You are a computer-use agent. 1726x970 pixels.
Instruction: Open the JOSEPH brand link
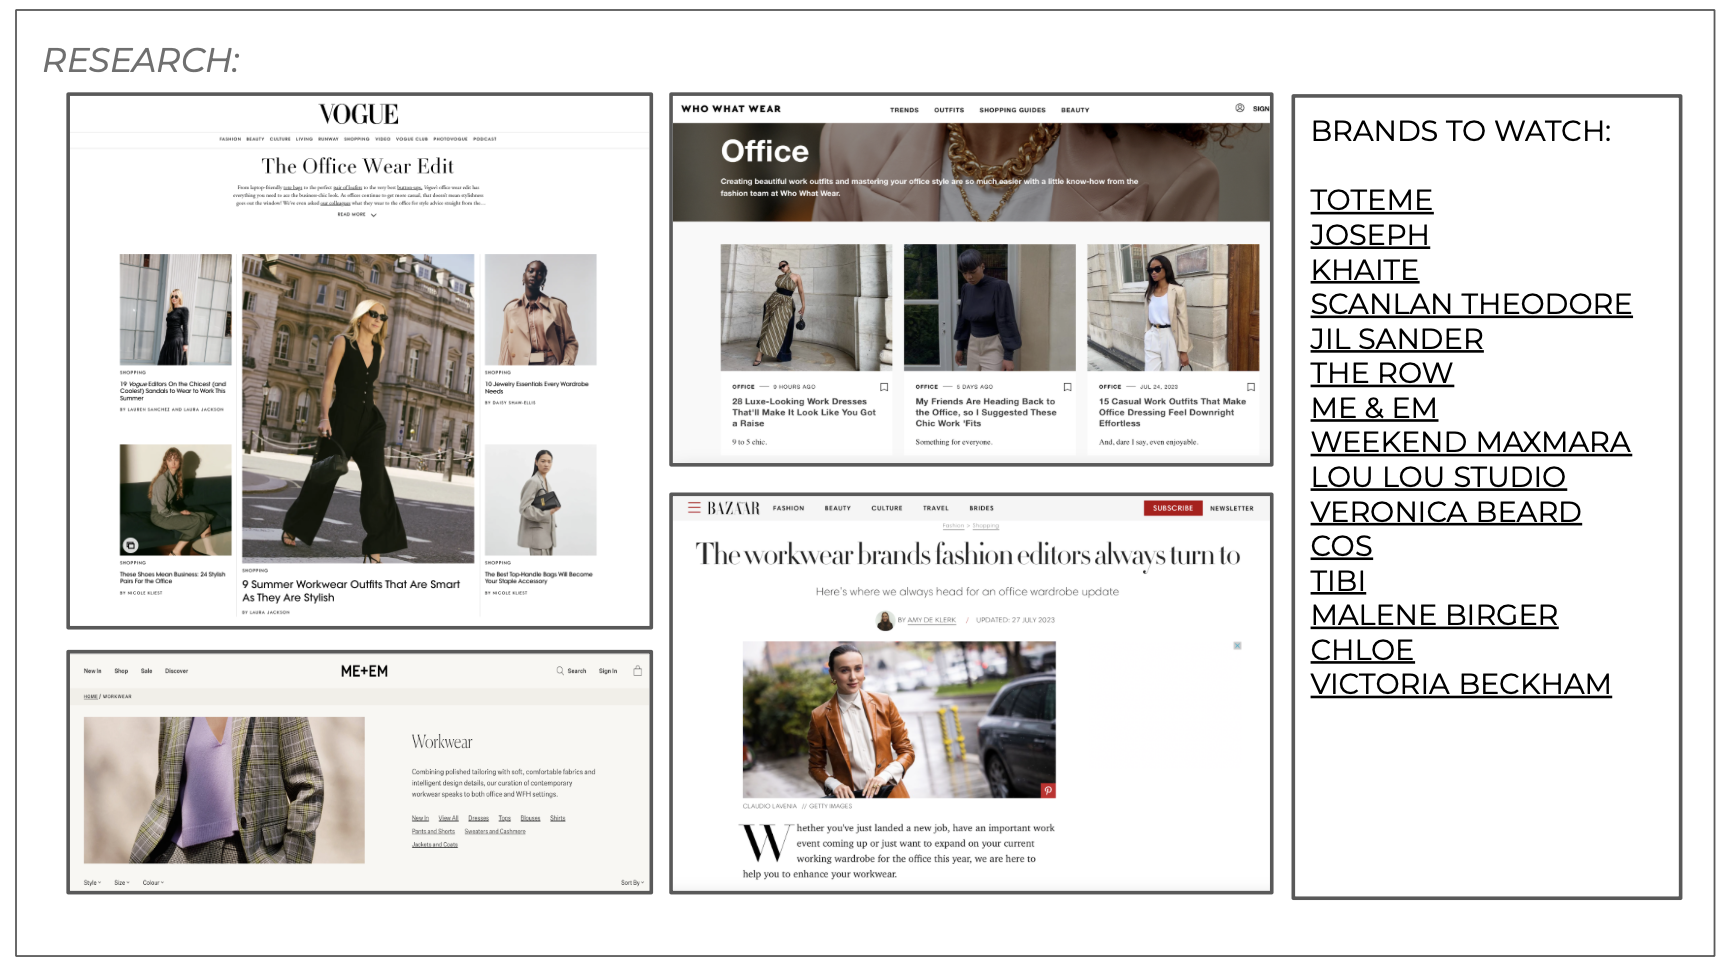[1369, 235]
